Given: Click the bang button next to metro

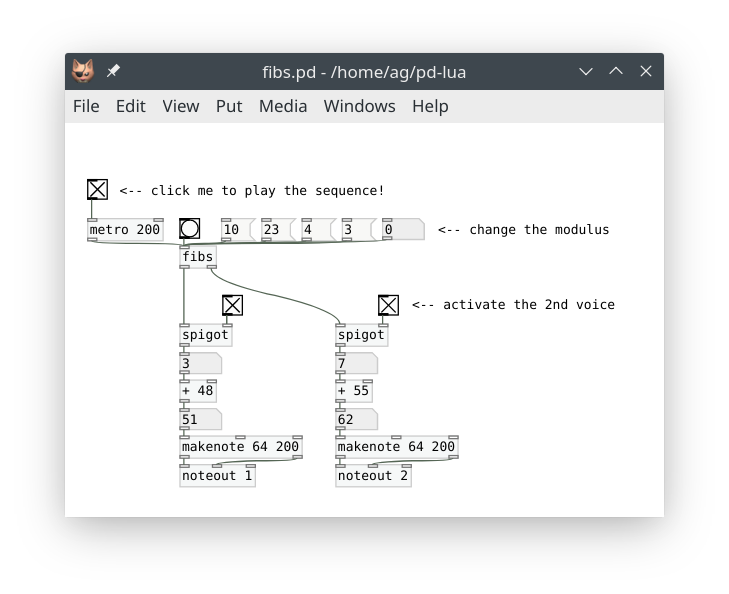Looking at the screenshot, I should (x=190, y=229).
